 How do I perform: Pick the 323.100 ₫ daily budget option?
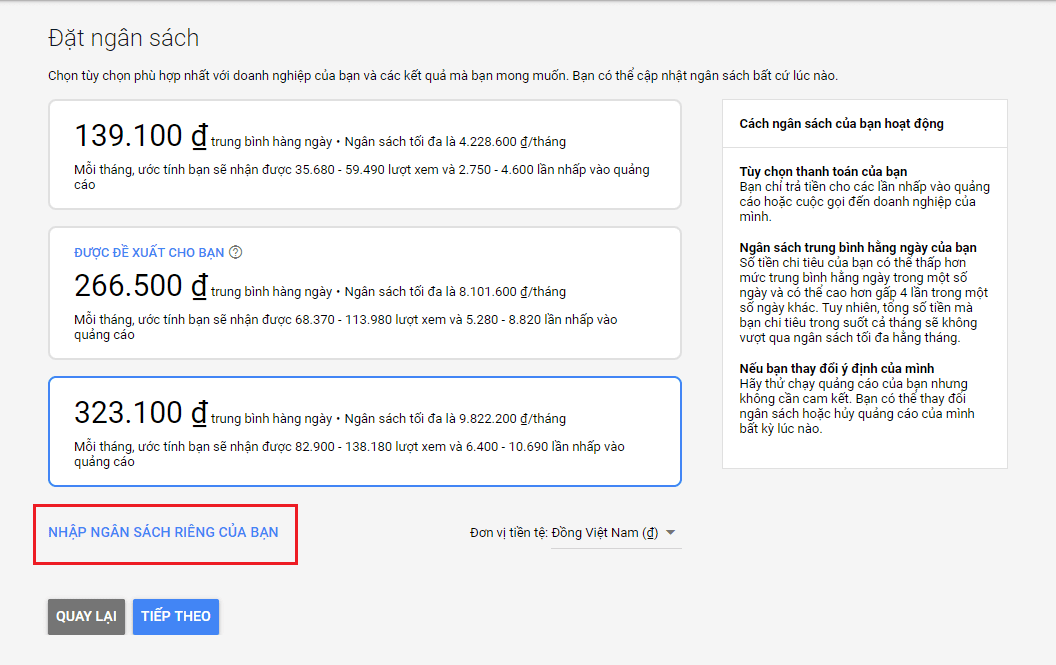(364, 431)
